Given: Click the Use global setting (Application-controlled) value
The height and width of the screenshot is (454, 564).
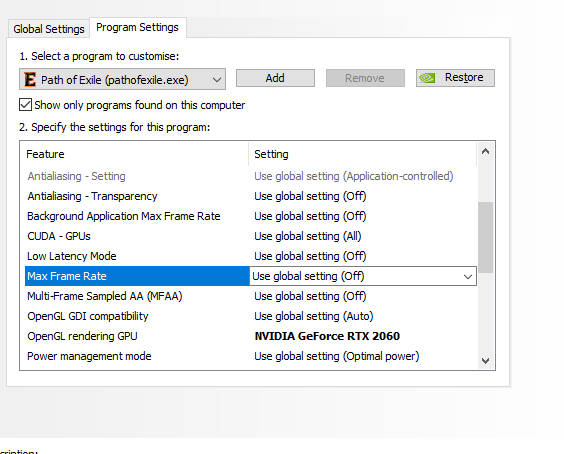Looking at the screenshot, I should pyautogui.click(x=354, y=176).
